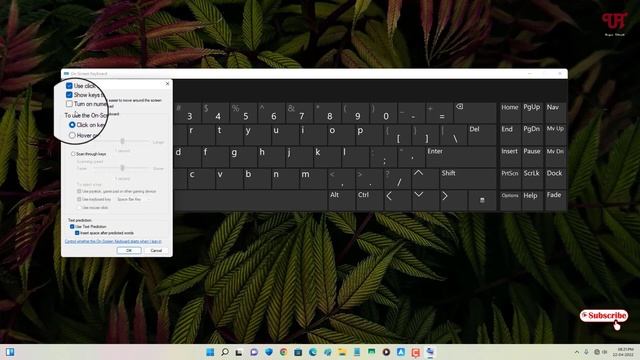Toggle Use joystick or gaming device checkbox
This screenshot has height=360, width=640.
pyautogui.click(x=79, y=191)
